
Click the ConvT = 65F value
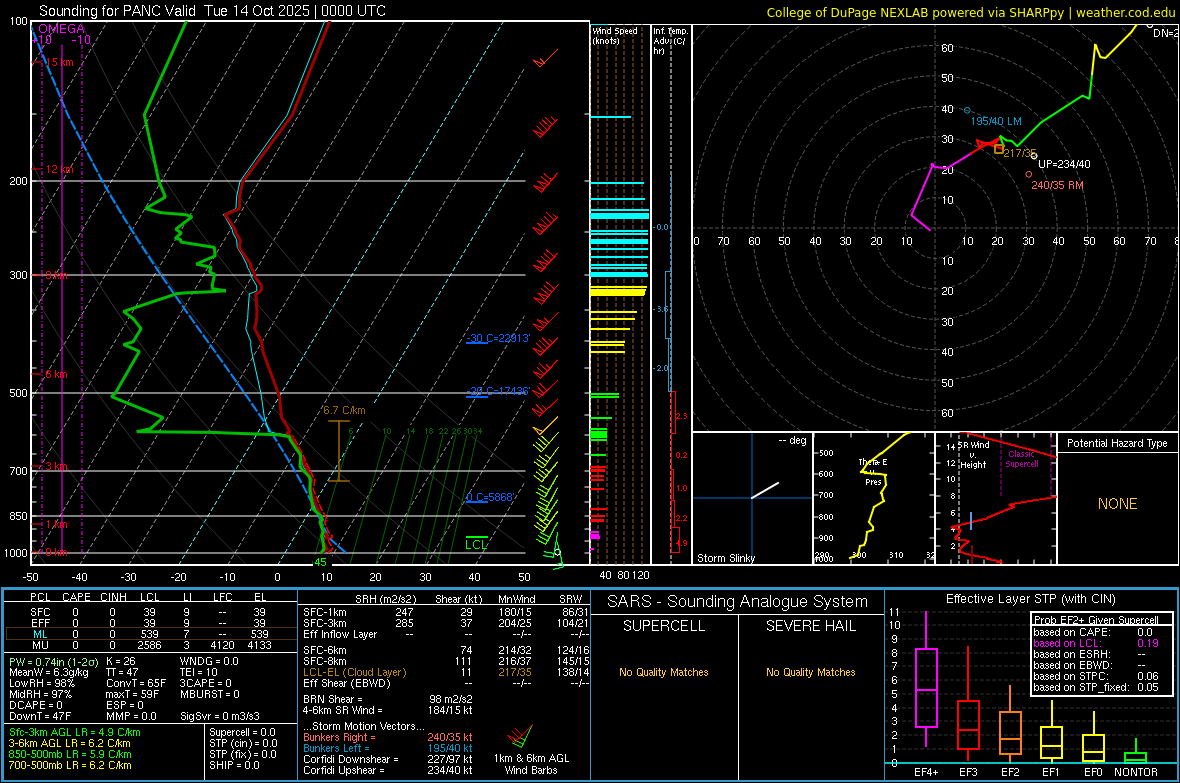[x=136, y=683]
